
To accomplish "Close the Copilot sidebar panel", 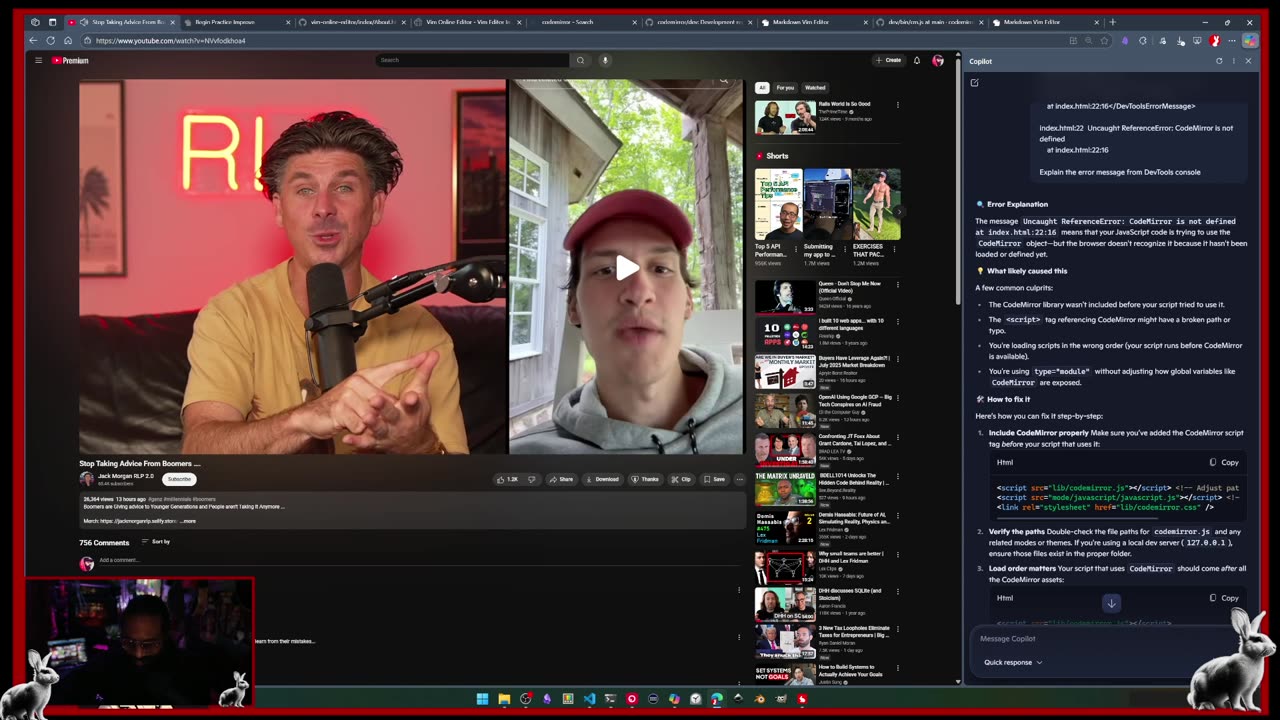I will point(1248,61).
